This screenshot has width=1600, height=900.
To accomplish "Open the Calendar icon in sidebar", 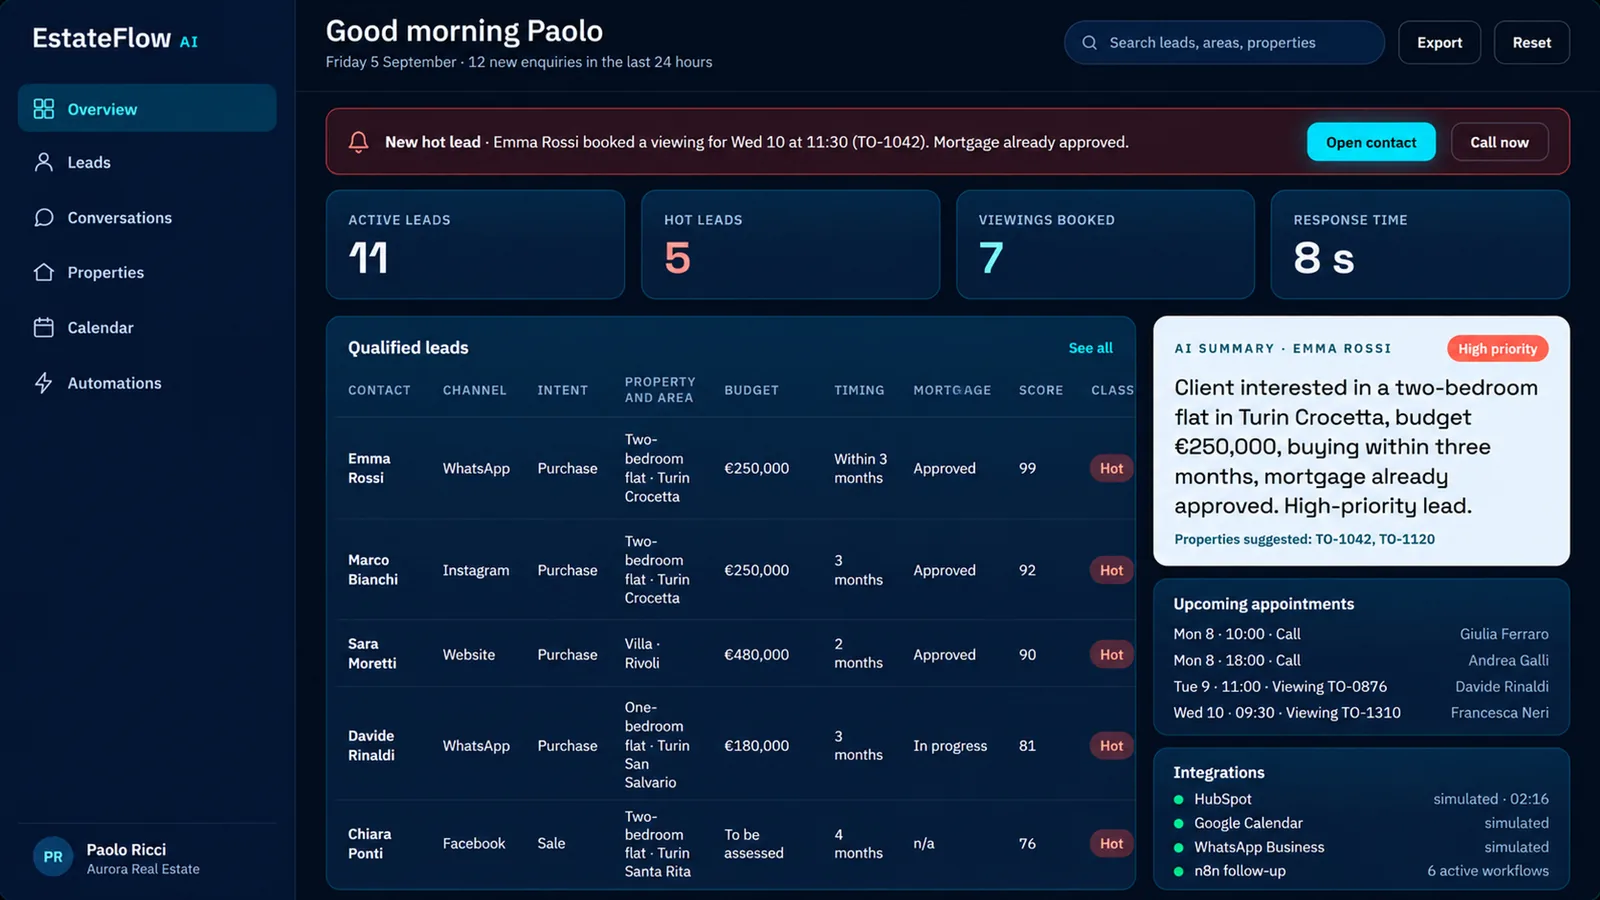I will coord(43,327).
